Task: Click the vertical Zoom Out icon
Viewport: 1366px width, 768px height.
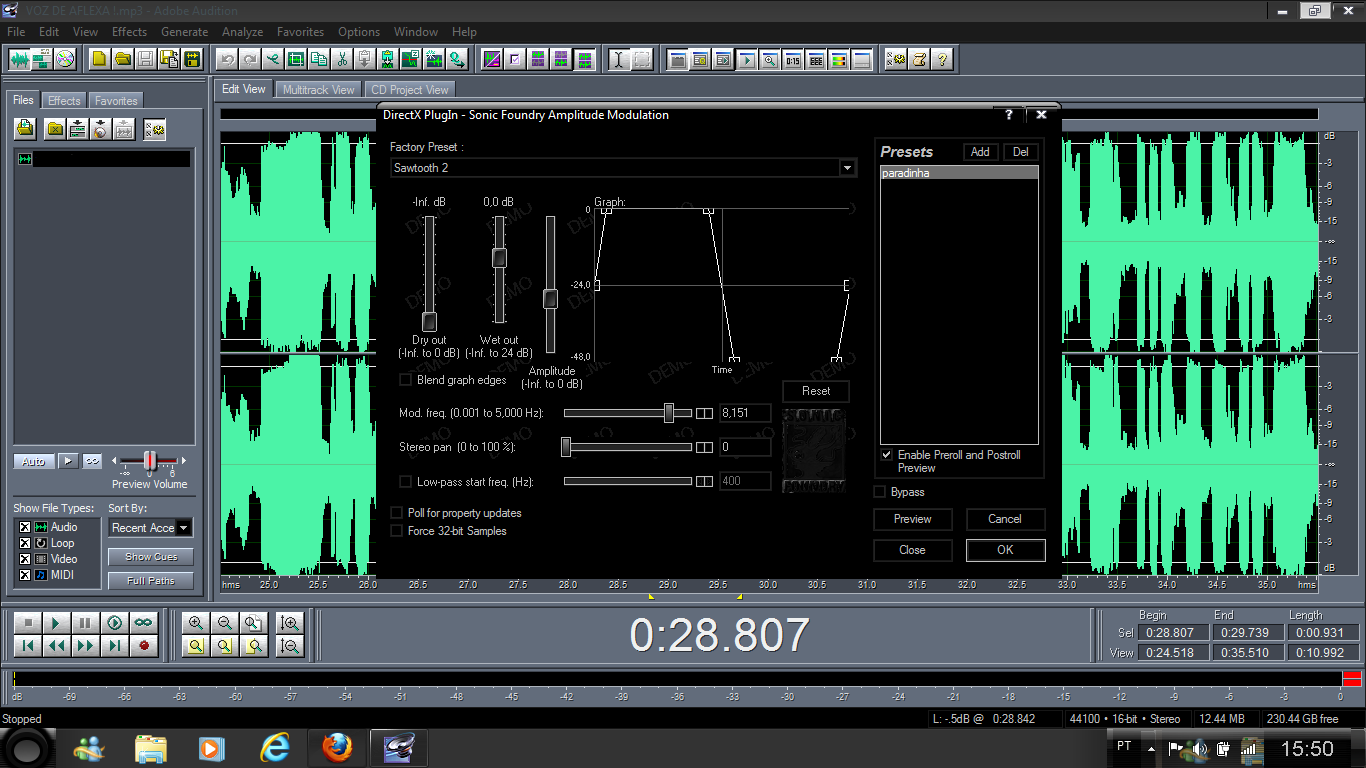Action: [x=290, y=646]
